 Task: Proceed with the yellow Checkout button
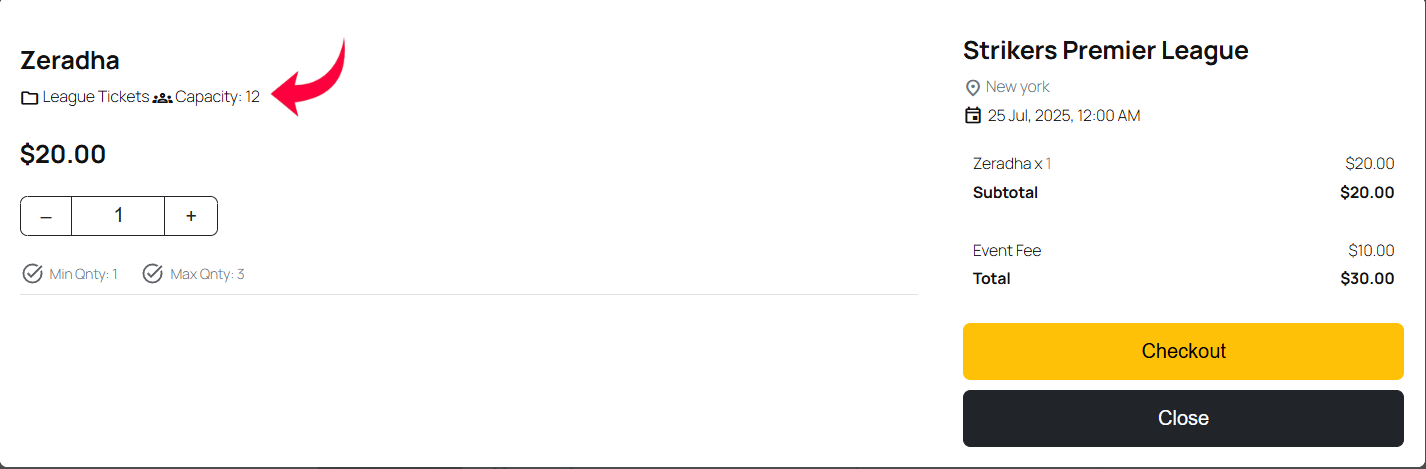pyautogui.click(x=1183, y=351)
